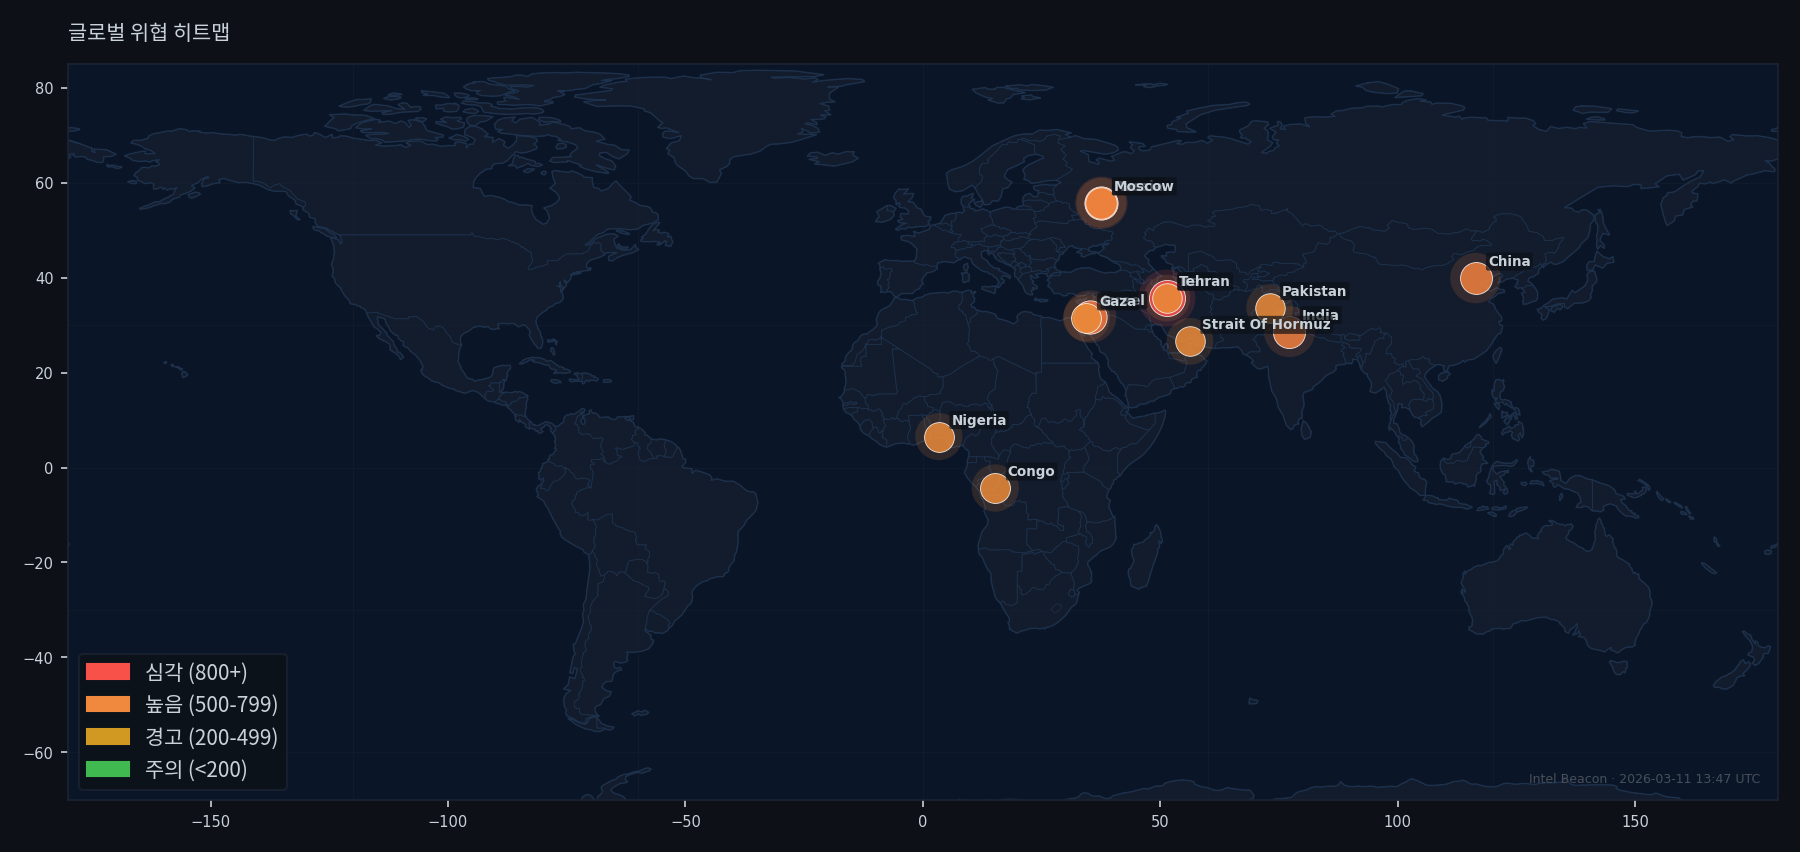Viewport: 1800px width, 852px height.
Task: Click the 0 tick on latitude axis
Action: point(49,468)
